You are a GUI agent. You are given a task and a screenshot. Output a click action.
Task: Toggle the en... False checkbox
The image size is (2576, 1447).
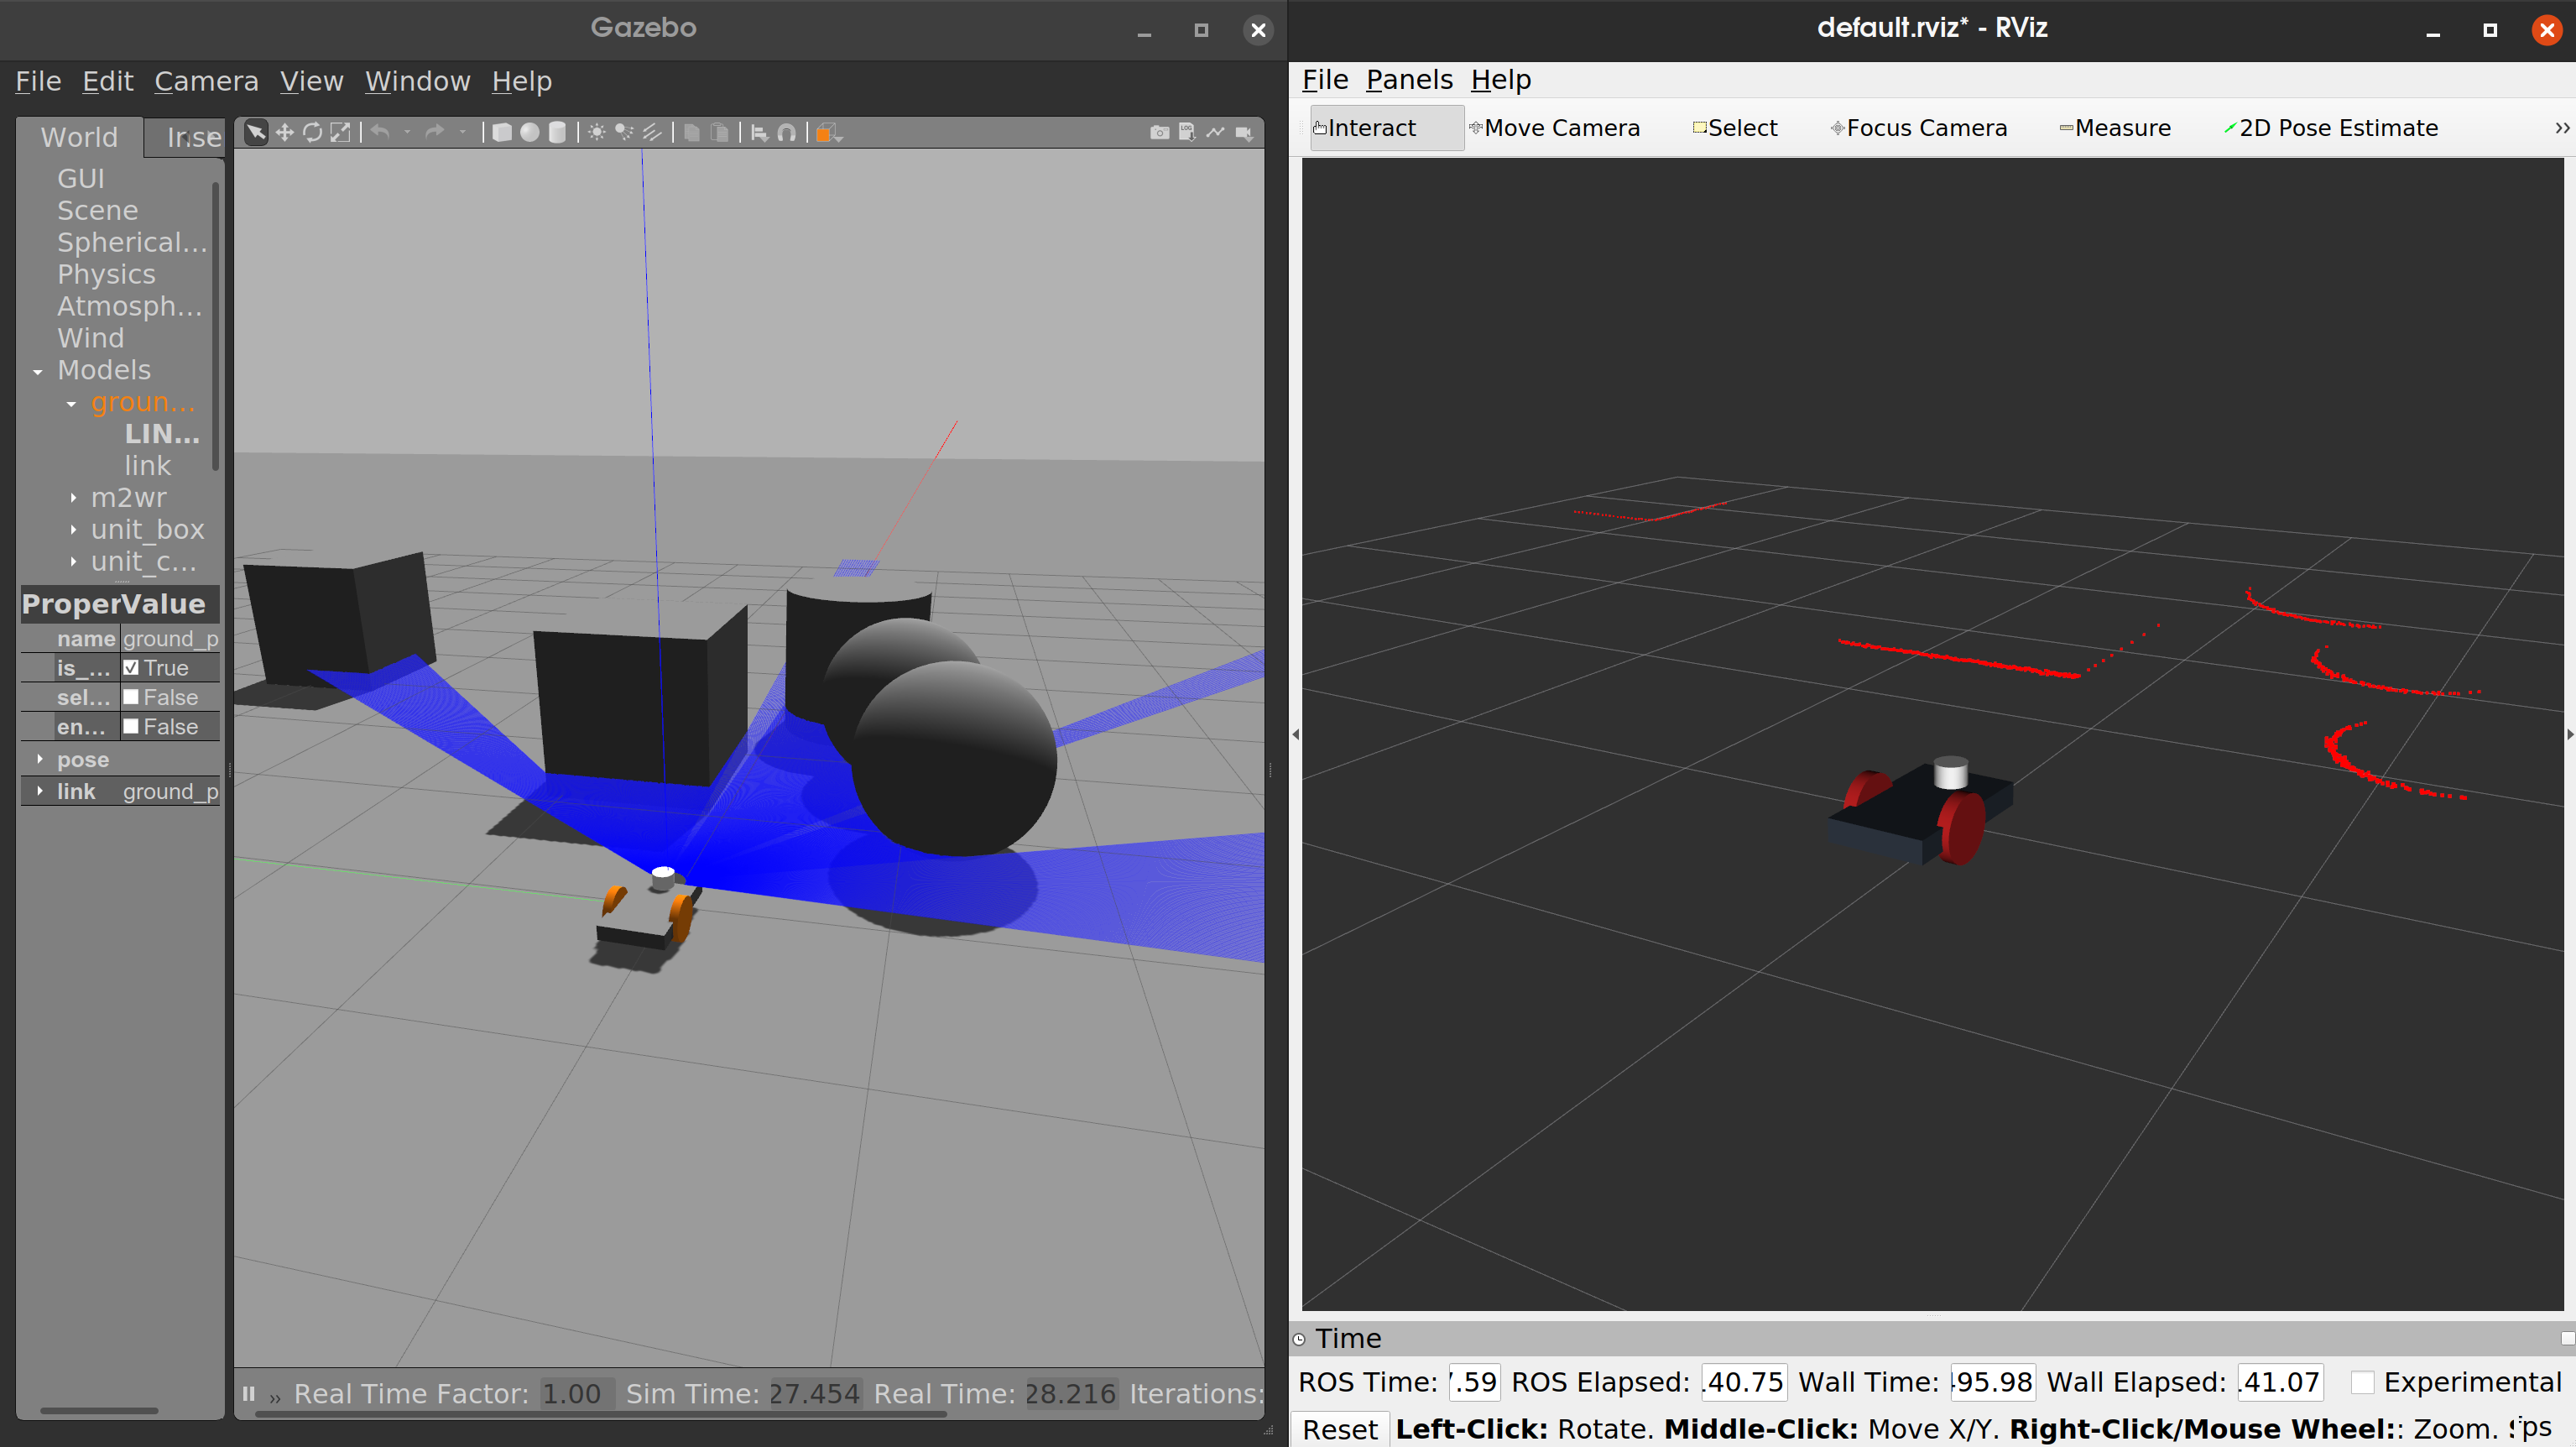coord(131,726)
